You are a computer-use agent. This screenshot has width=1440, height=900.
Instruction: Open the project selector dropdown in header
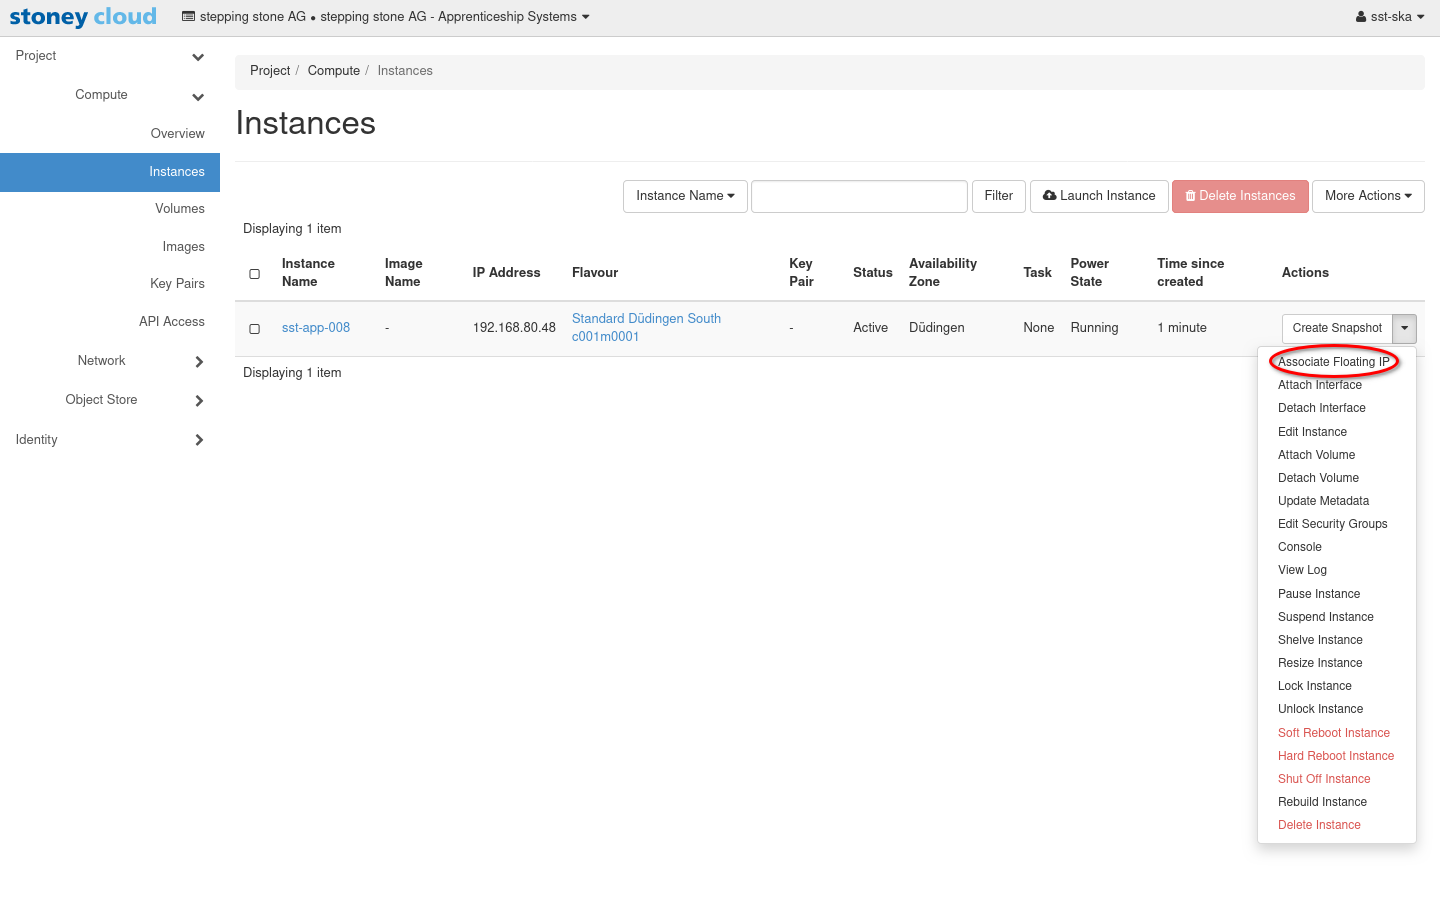386,17
